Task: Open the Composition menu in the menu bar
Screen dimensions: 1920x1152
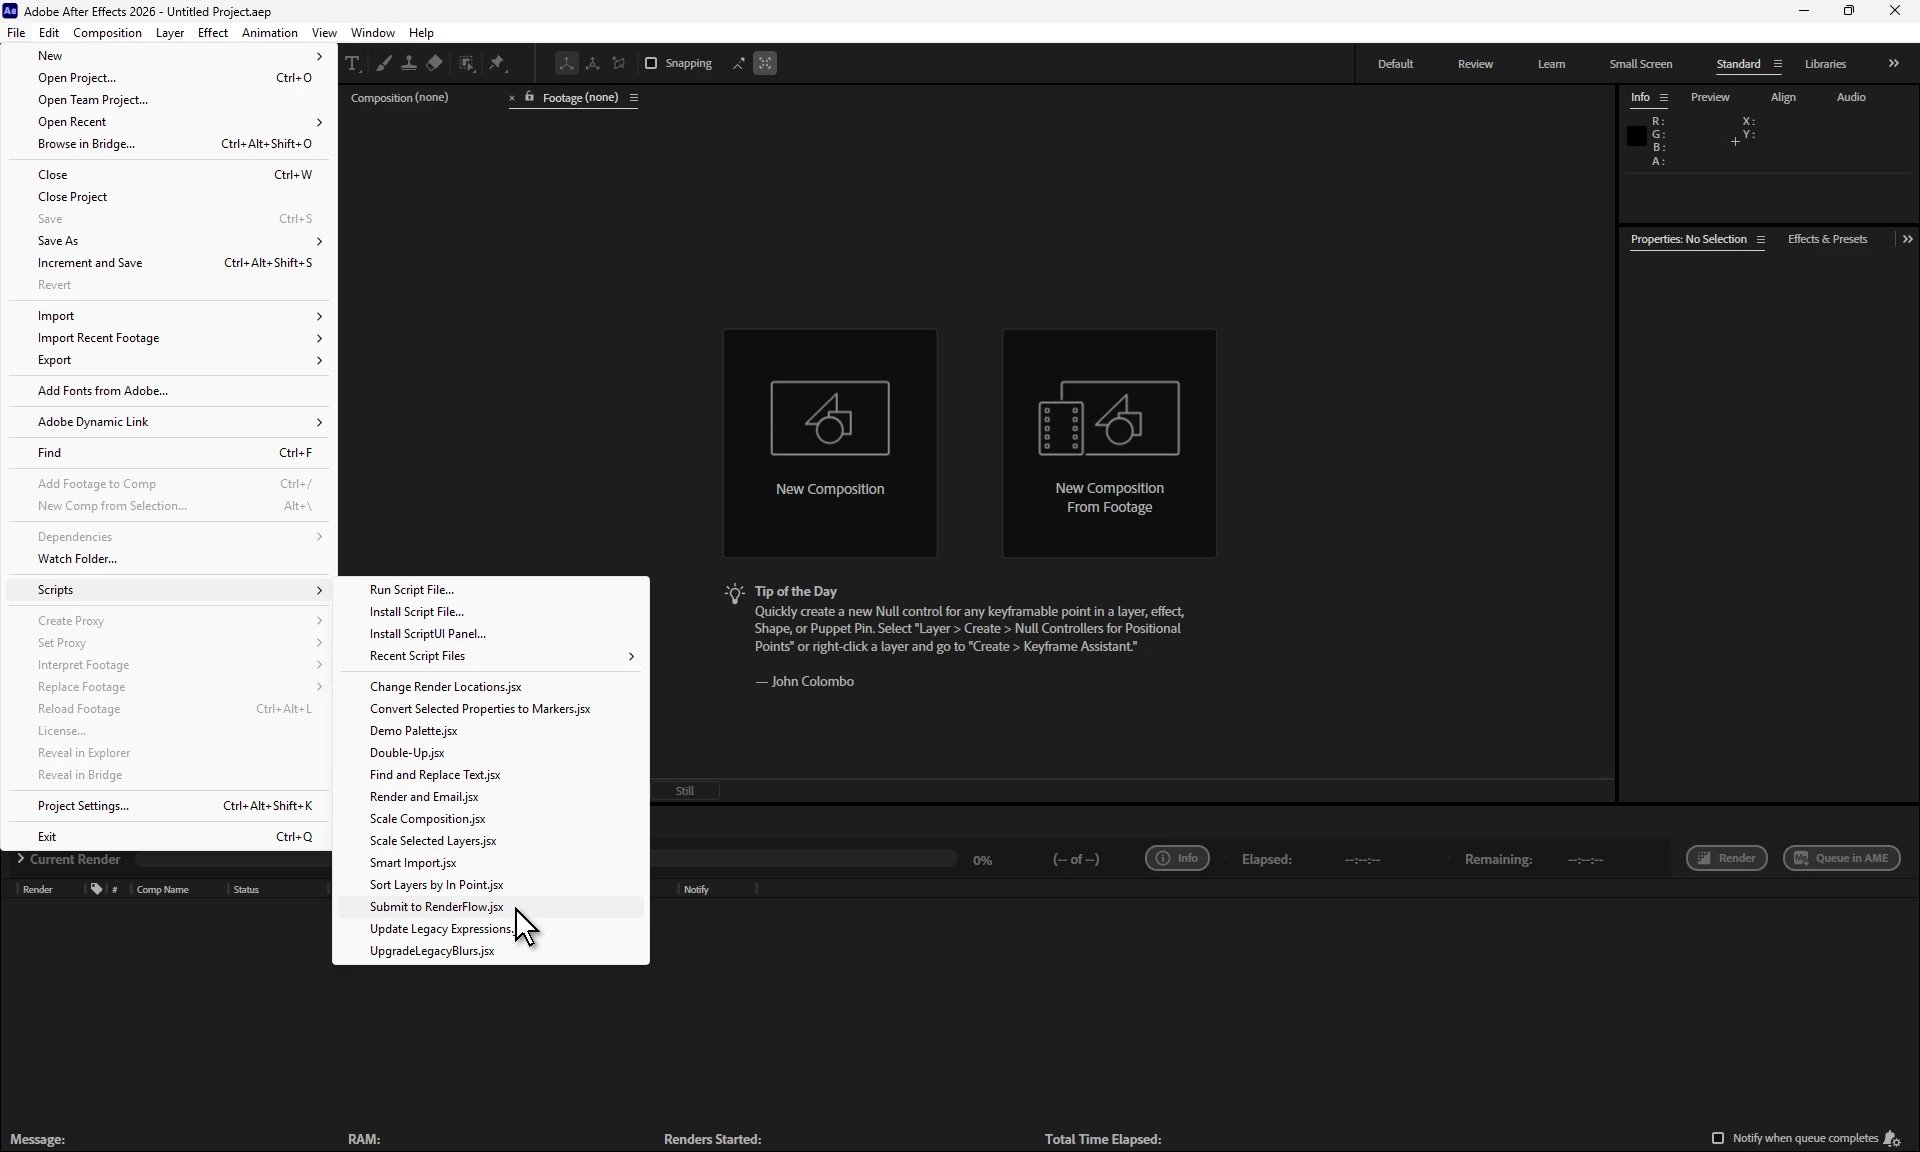Action: pos(107,33)
